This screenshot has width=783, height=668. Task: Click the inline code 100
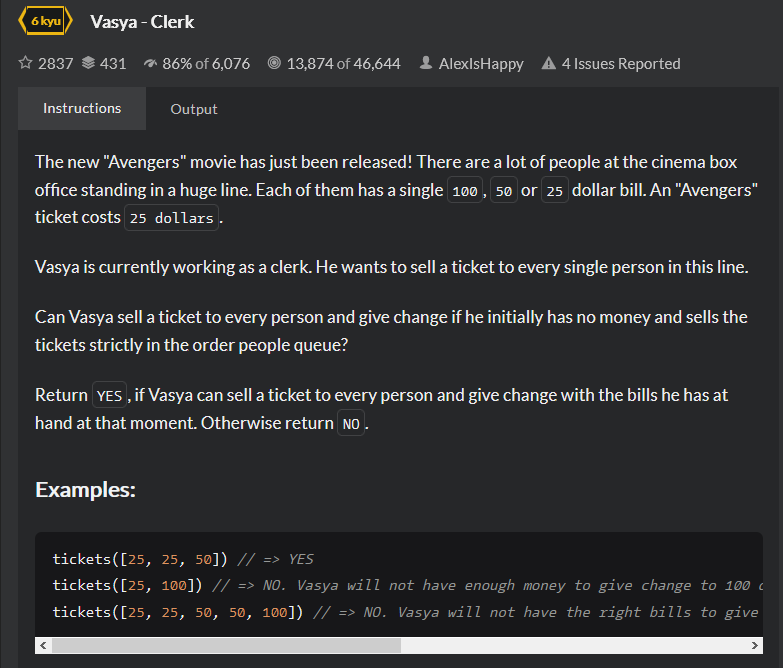465,190
